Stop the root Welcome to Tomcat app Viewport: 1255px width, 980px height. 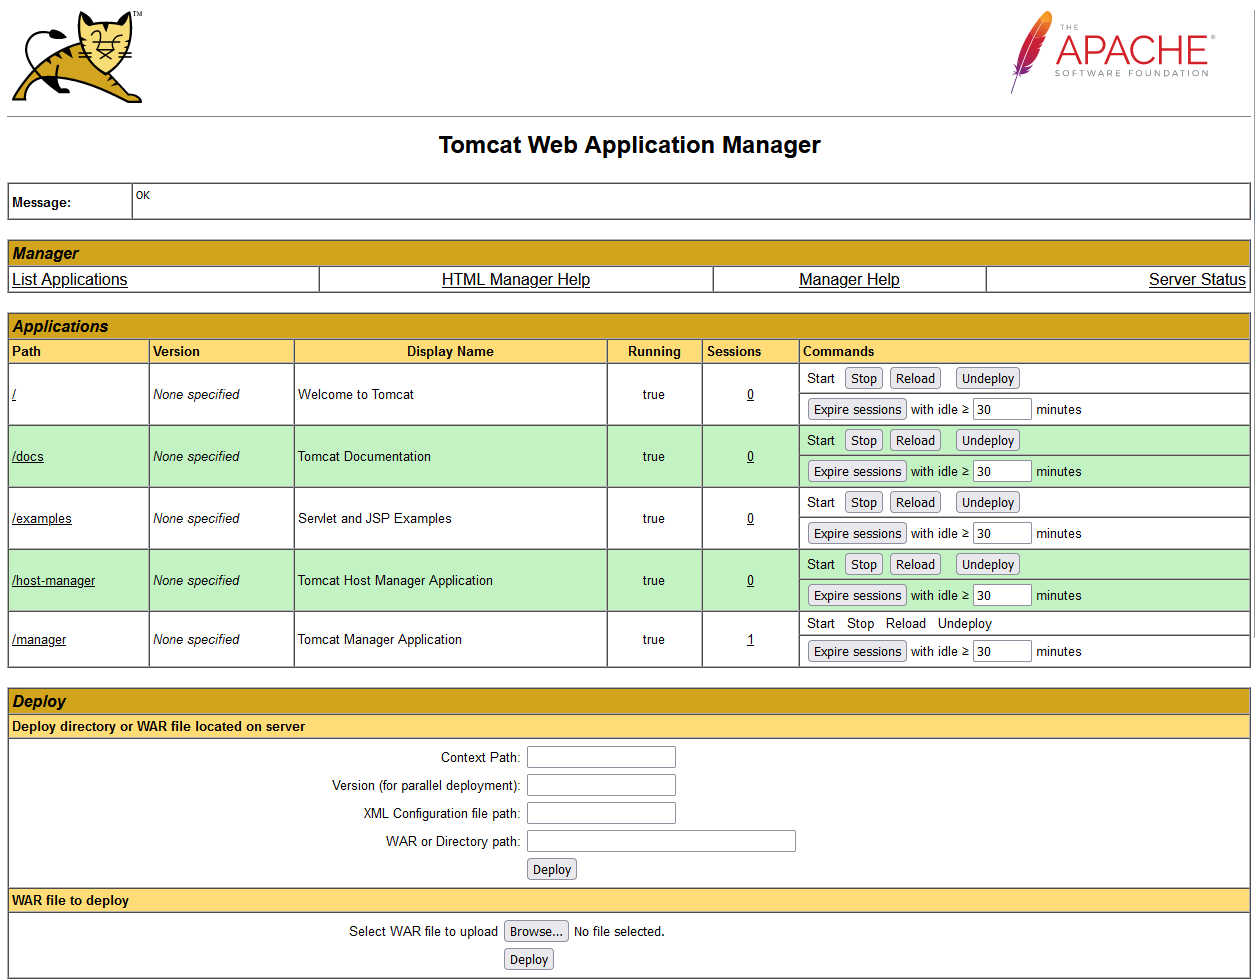(x=864, y=379)
